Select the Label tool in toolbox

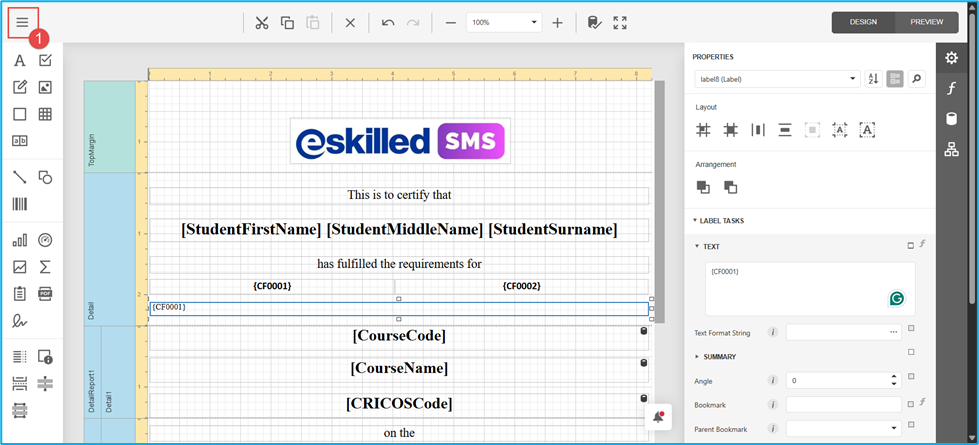coord(19,61)
